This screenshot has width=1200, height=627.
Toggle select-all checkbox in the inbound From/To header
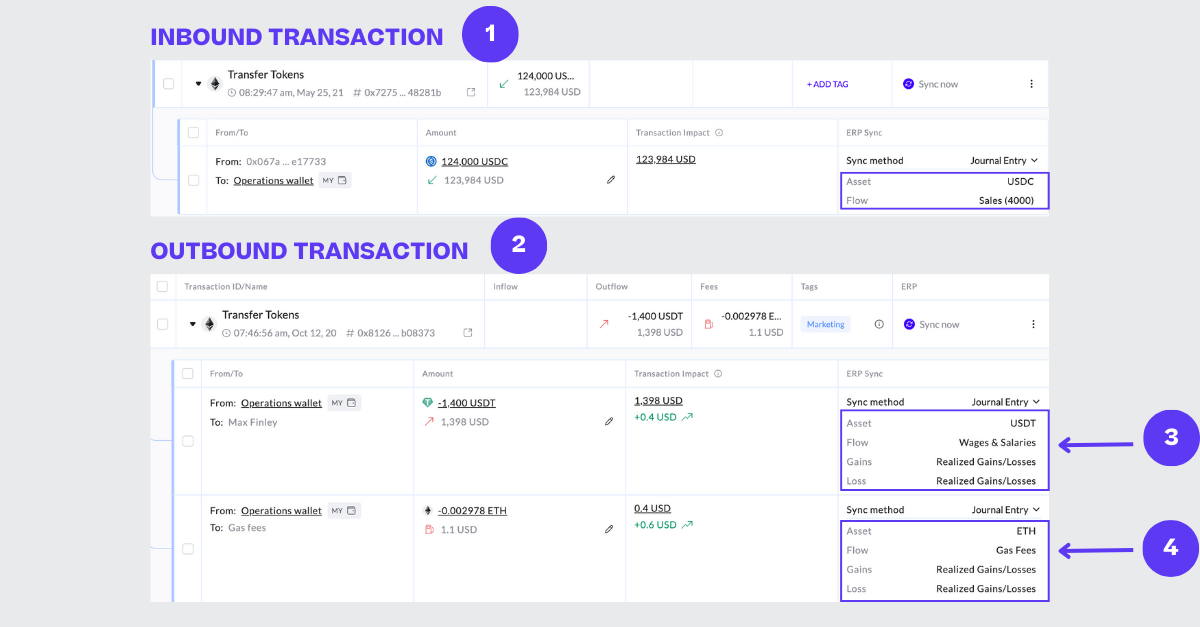tap(193, 132)
